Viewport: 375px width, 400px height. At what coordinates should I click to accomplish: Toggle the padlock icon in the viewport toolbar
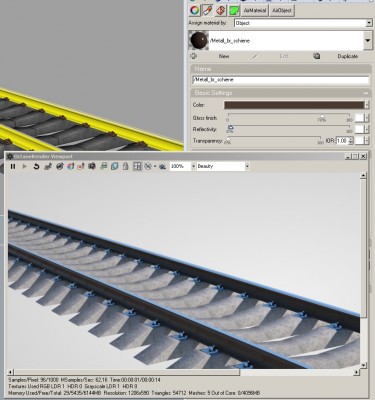[126, 166]
